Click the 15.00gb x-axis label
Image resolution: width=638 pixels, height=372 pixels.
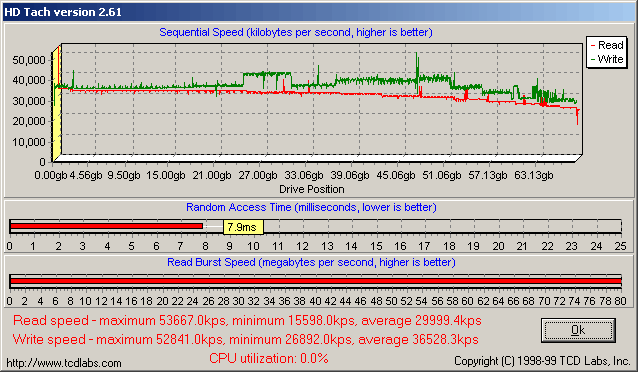click(x=166, y=175)
